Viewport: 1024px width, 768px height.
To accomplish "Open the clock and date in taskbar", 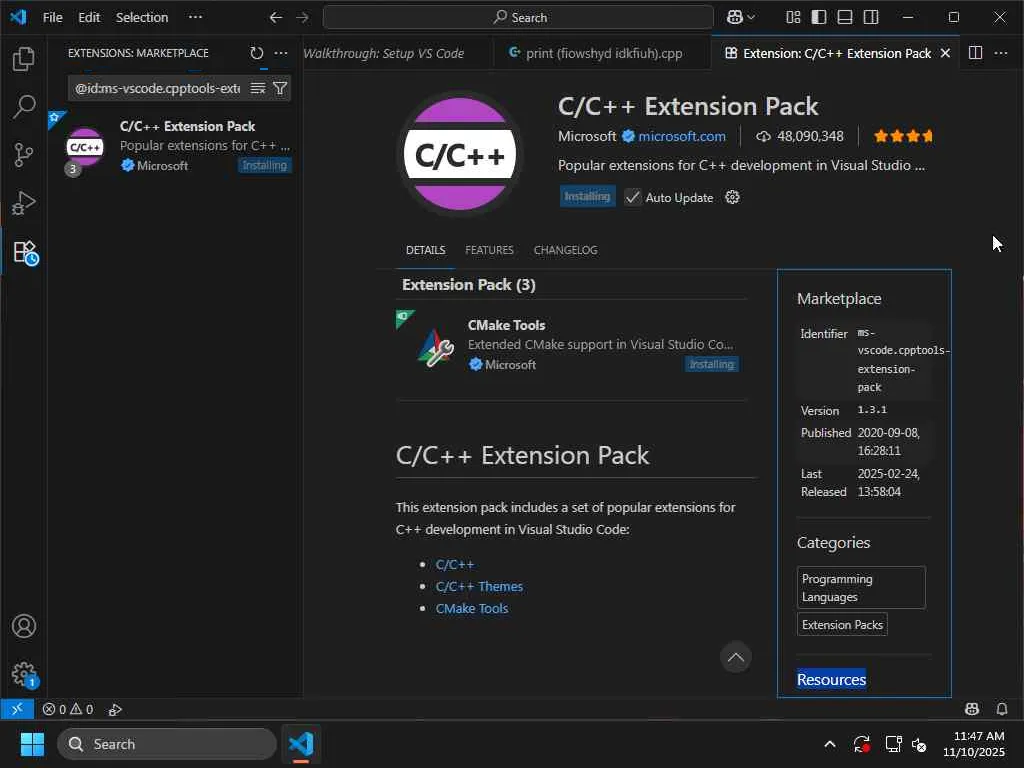I will [x=974, y=744].
